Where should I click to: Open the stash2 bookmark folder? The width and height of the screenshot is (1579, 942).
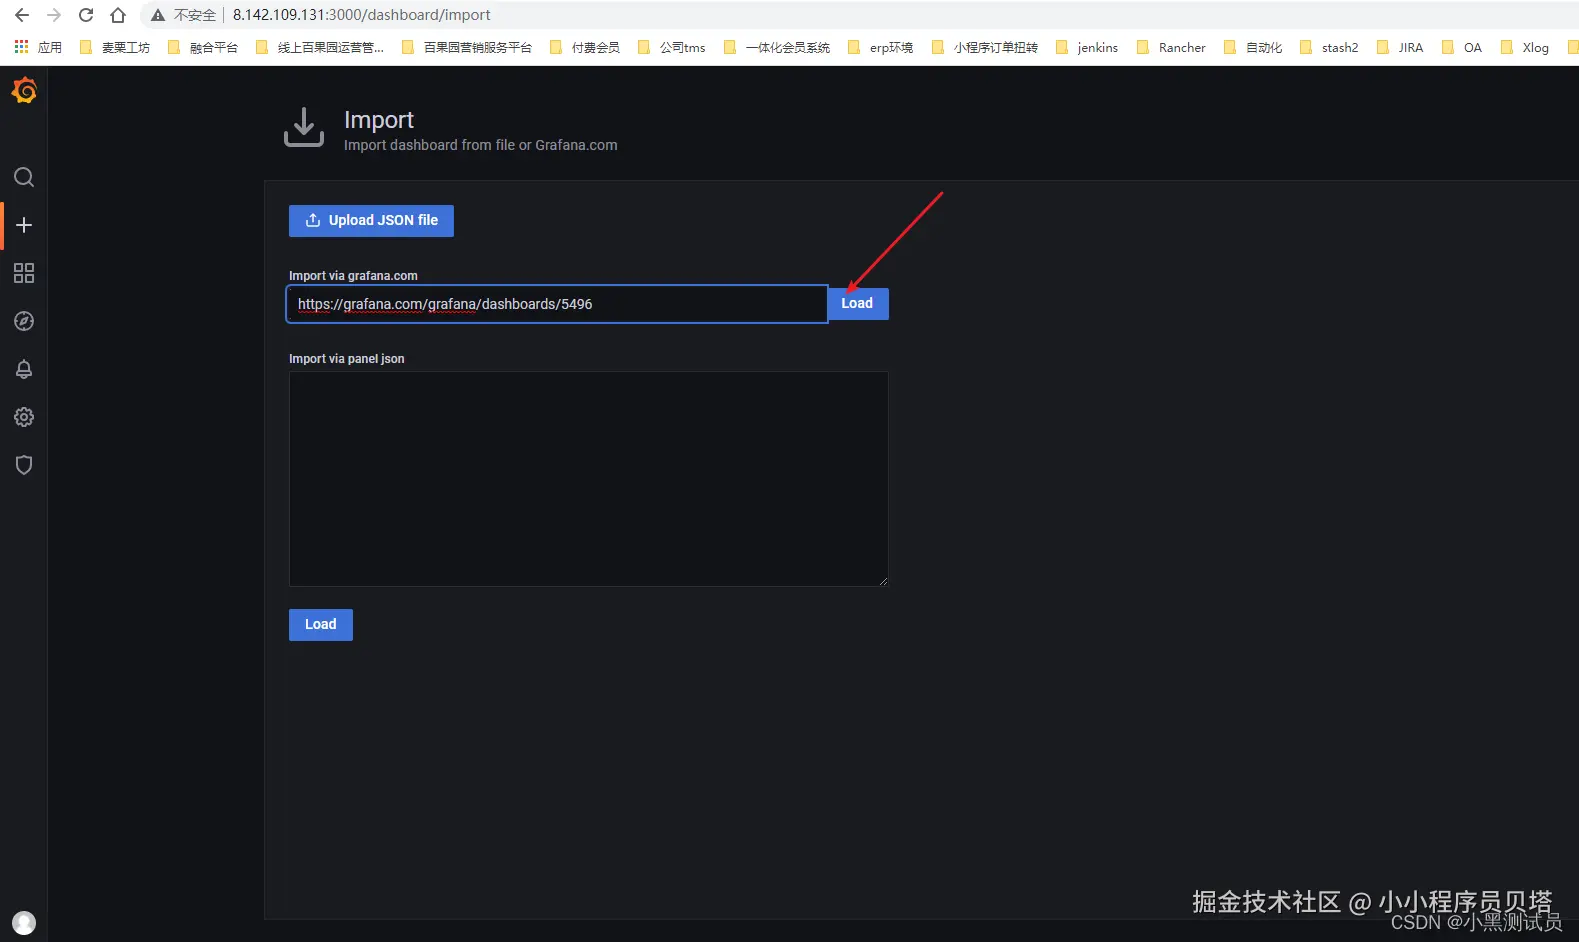pyautogui.click(x=1329, y=47)
